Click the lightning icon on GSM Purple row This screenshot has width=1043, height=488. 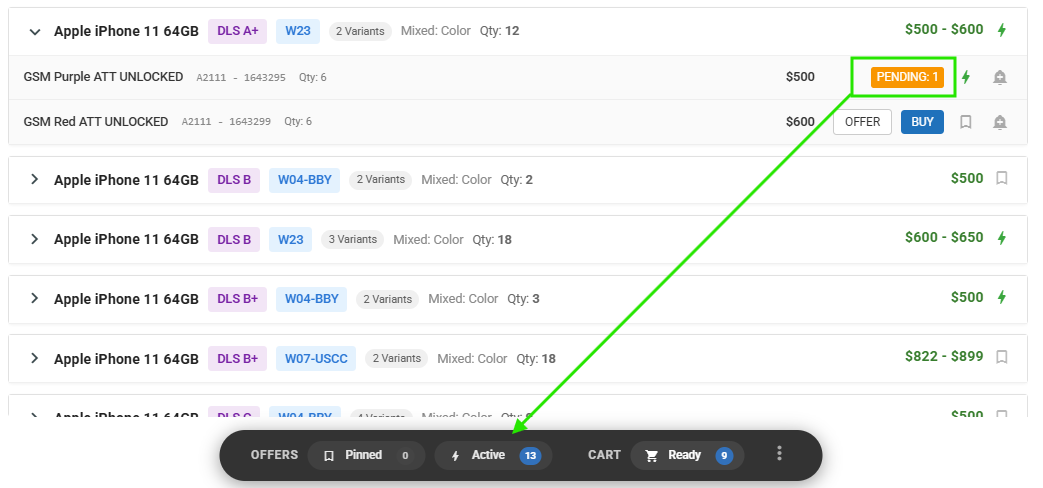pyautogui.click(x=966, y=77)
